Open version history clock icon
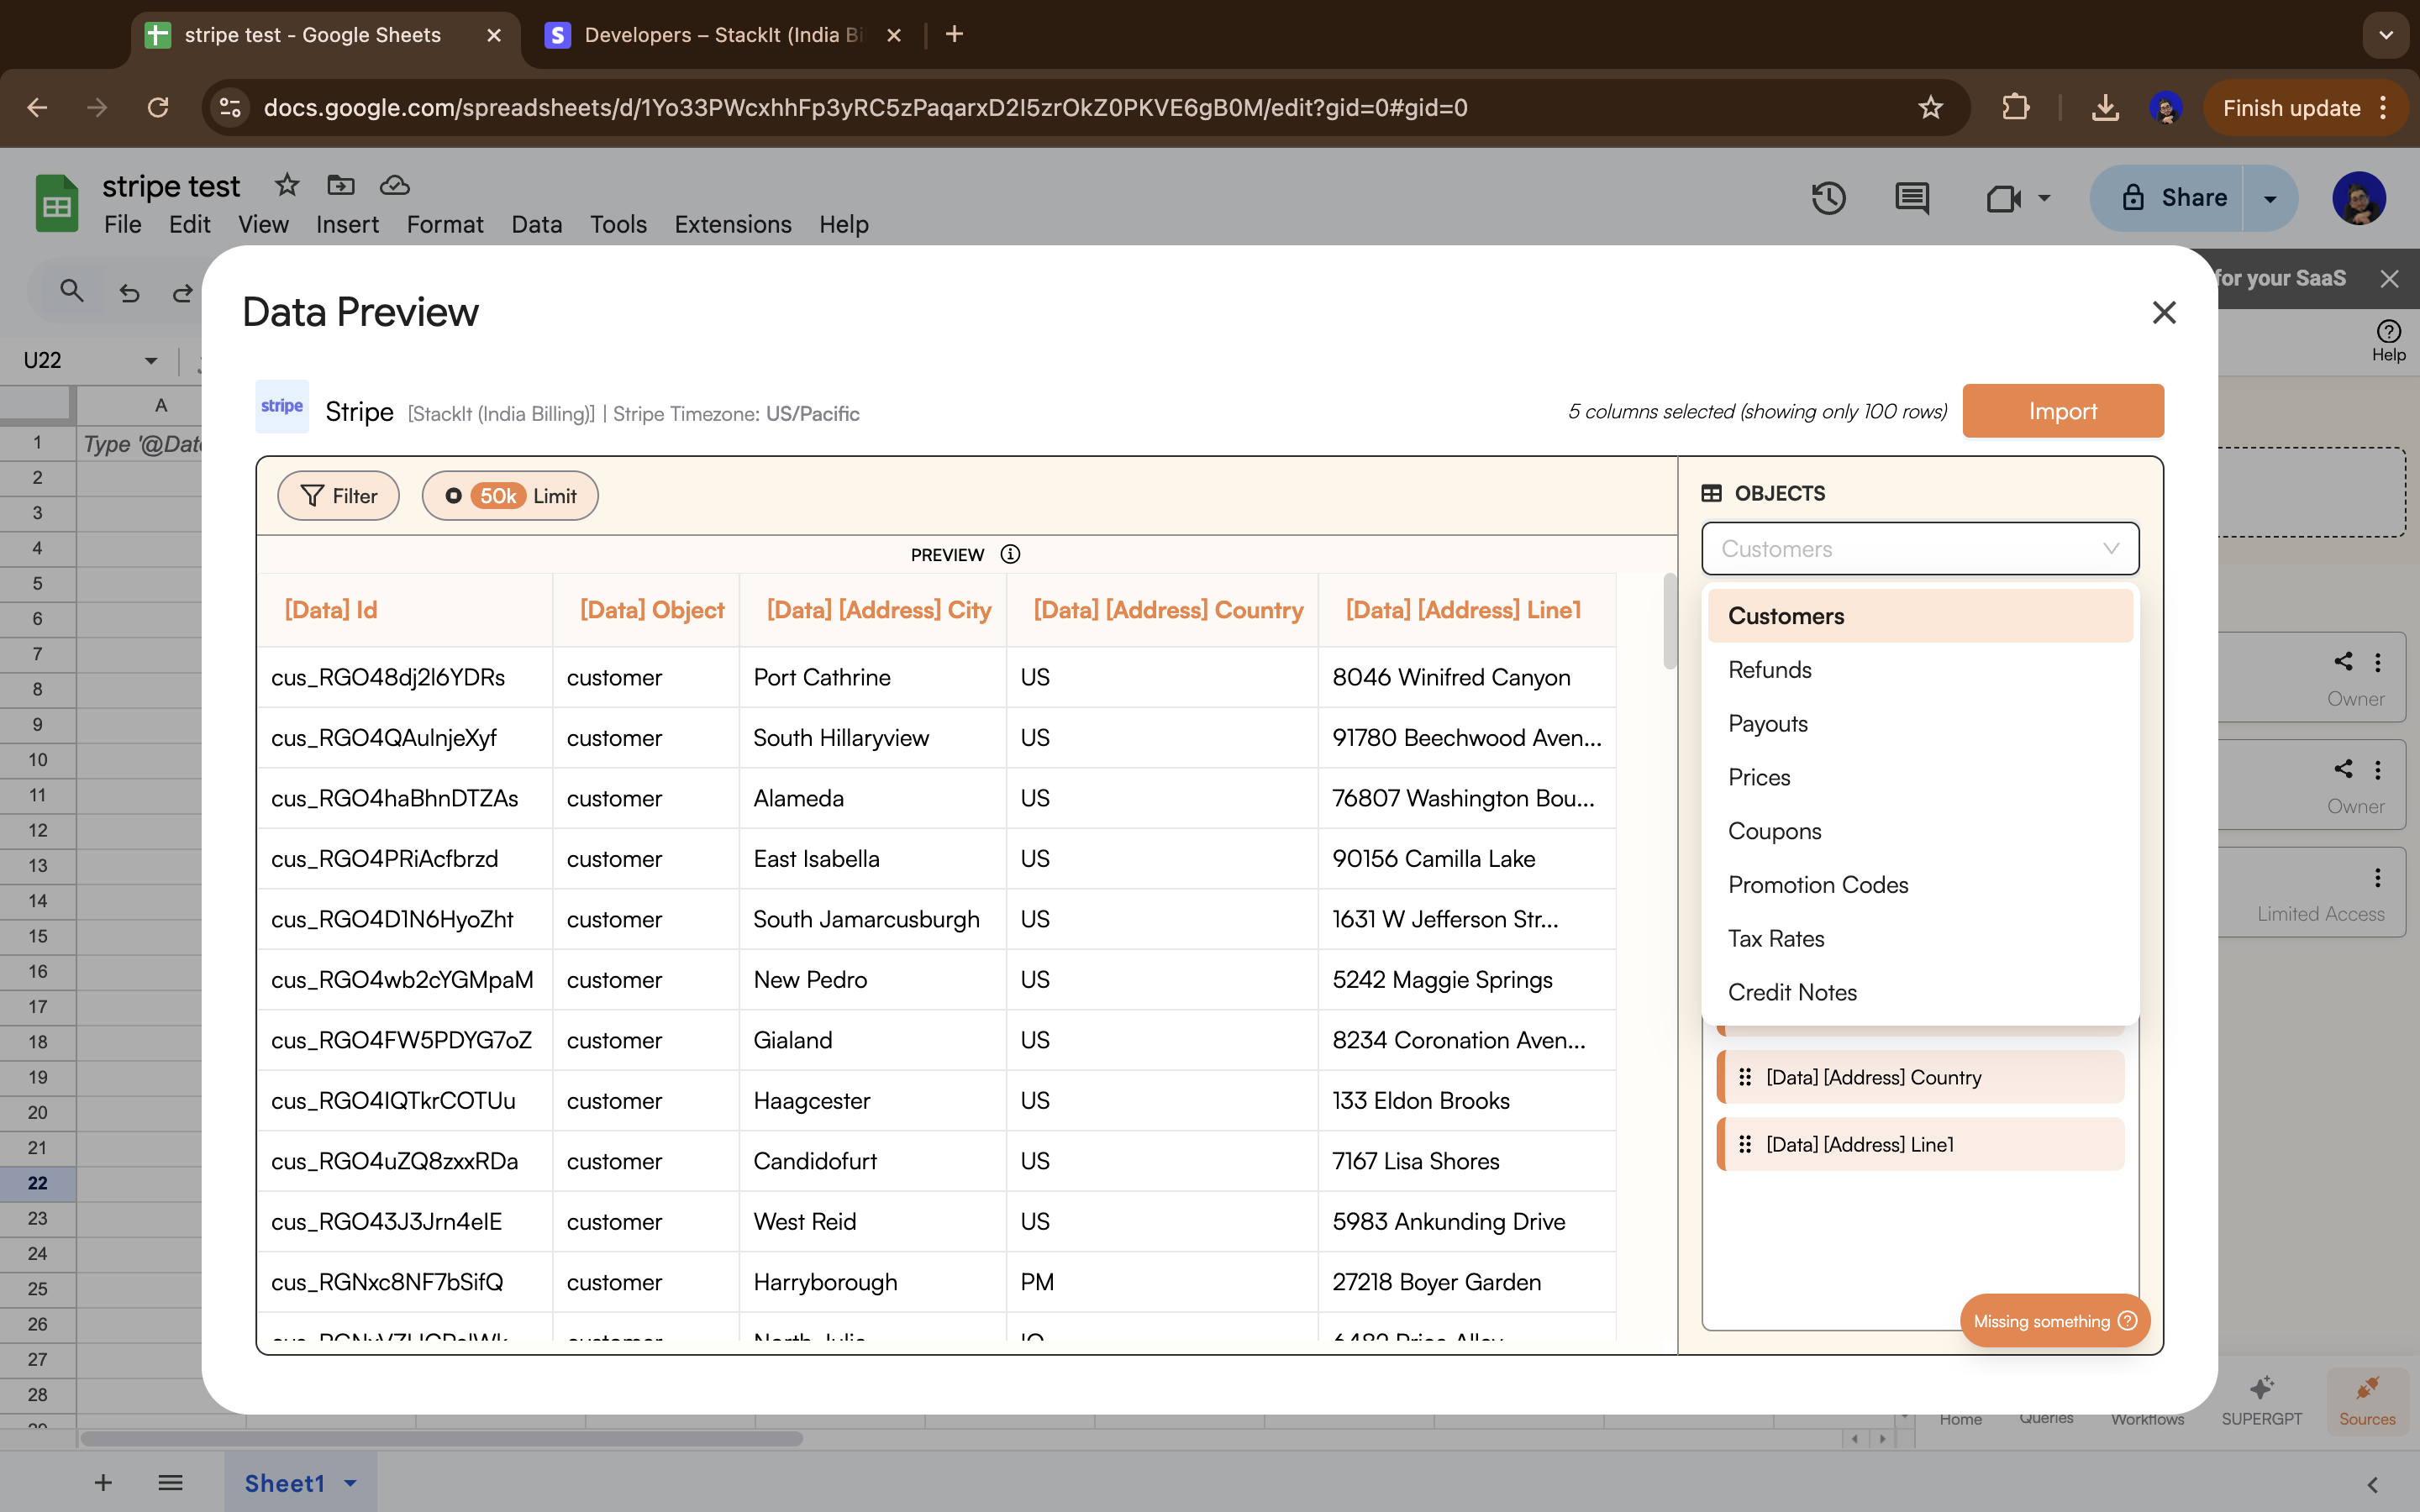 tap(1828, 198)
